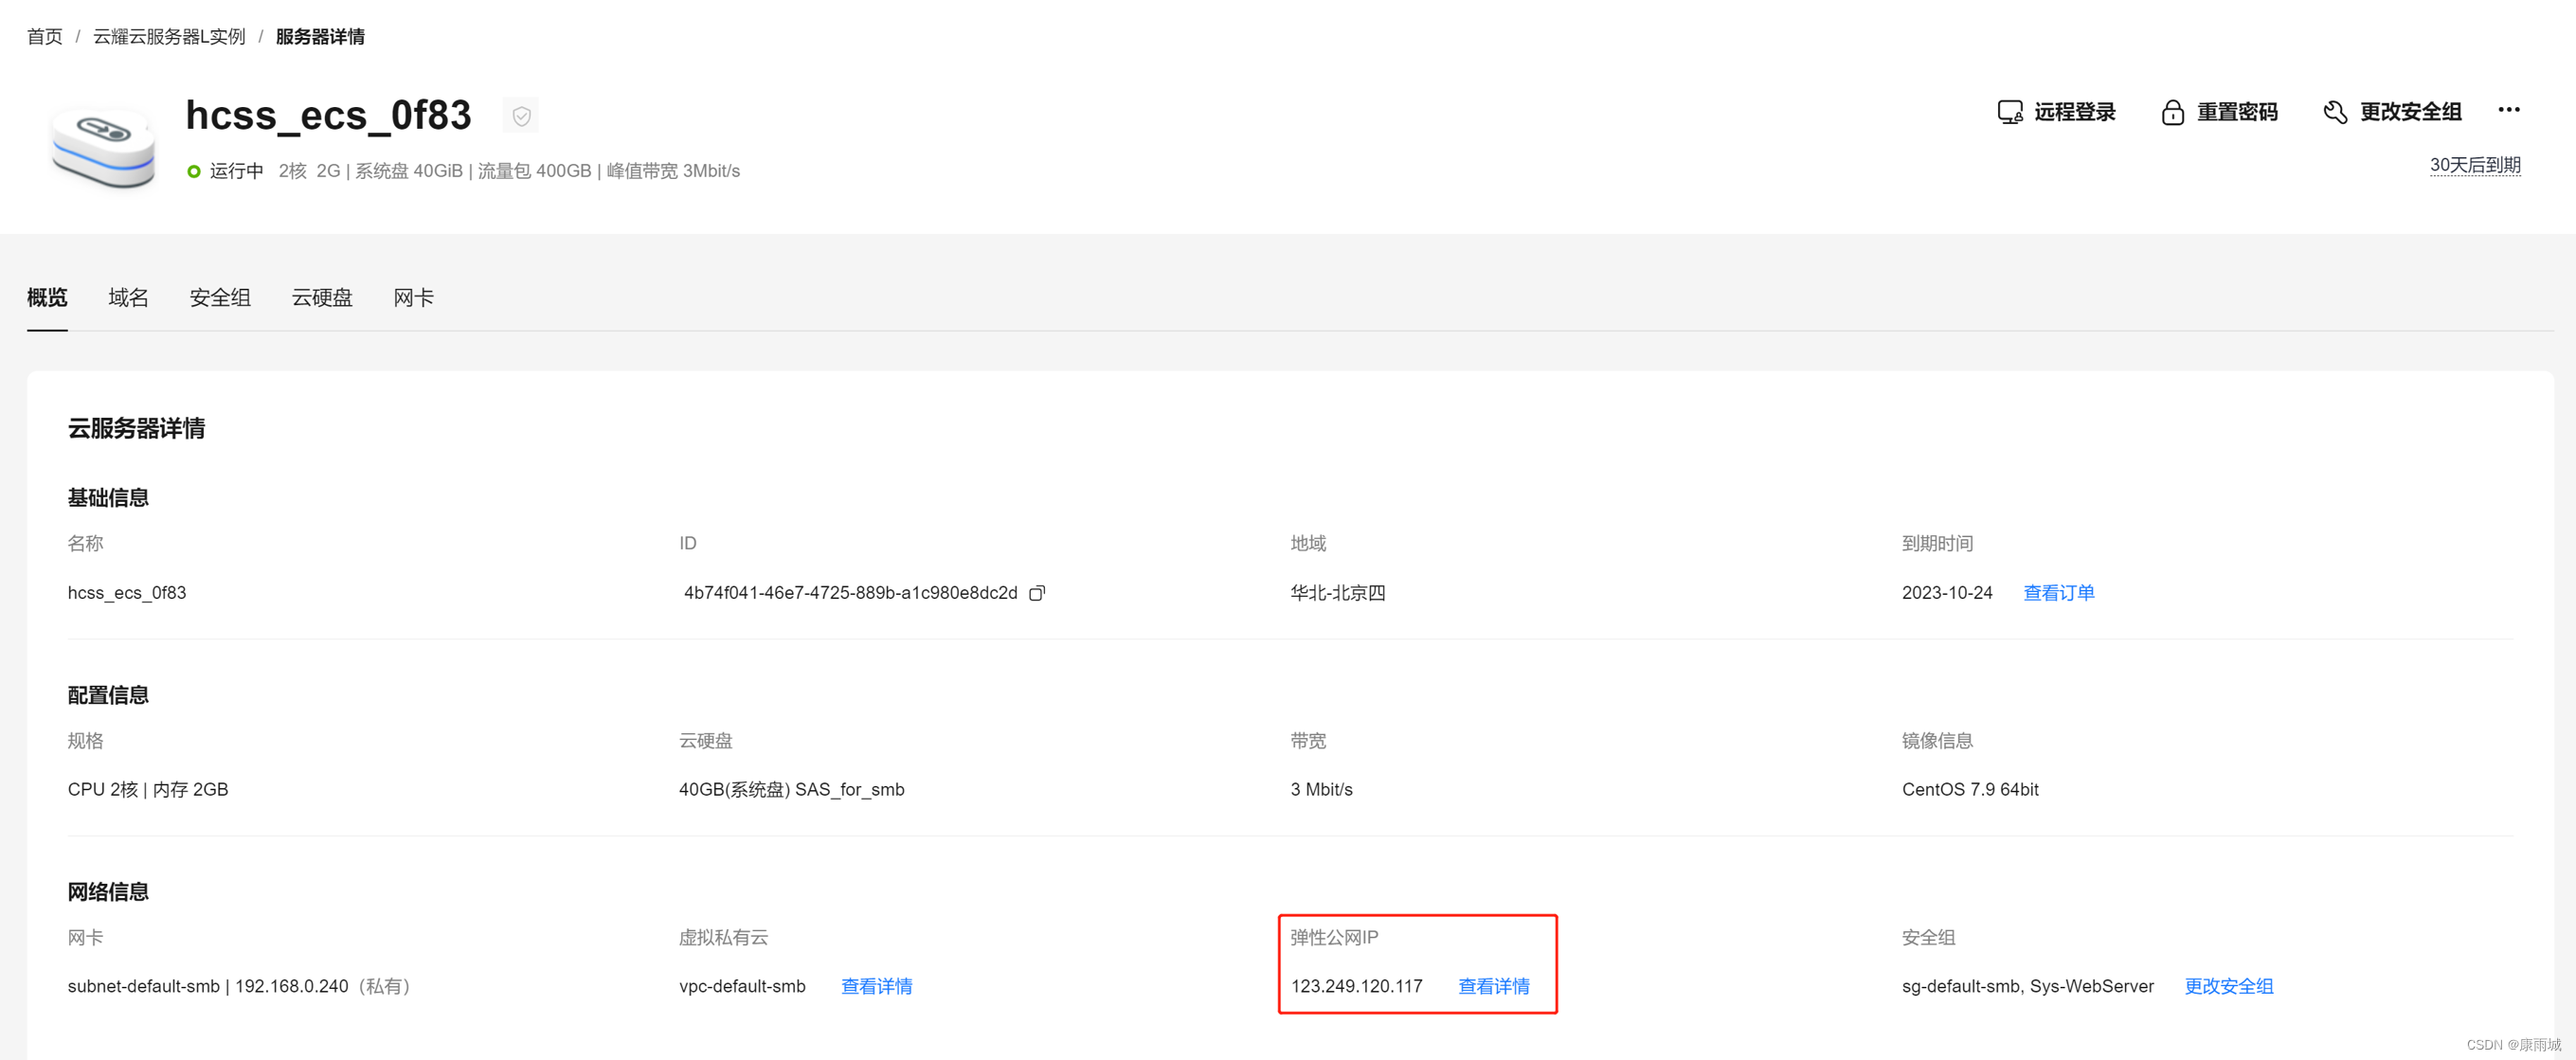
Task: Click the reset password lock icon
Action: pos(2172,112)
